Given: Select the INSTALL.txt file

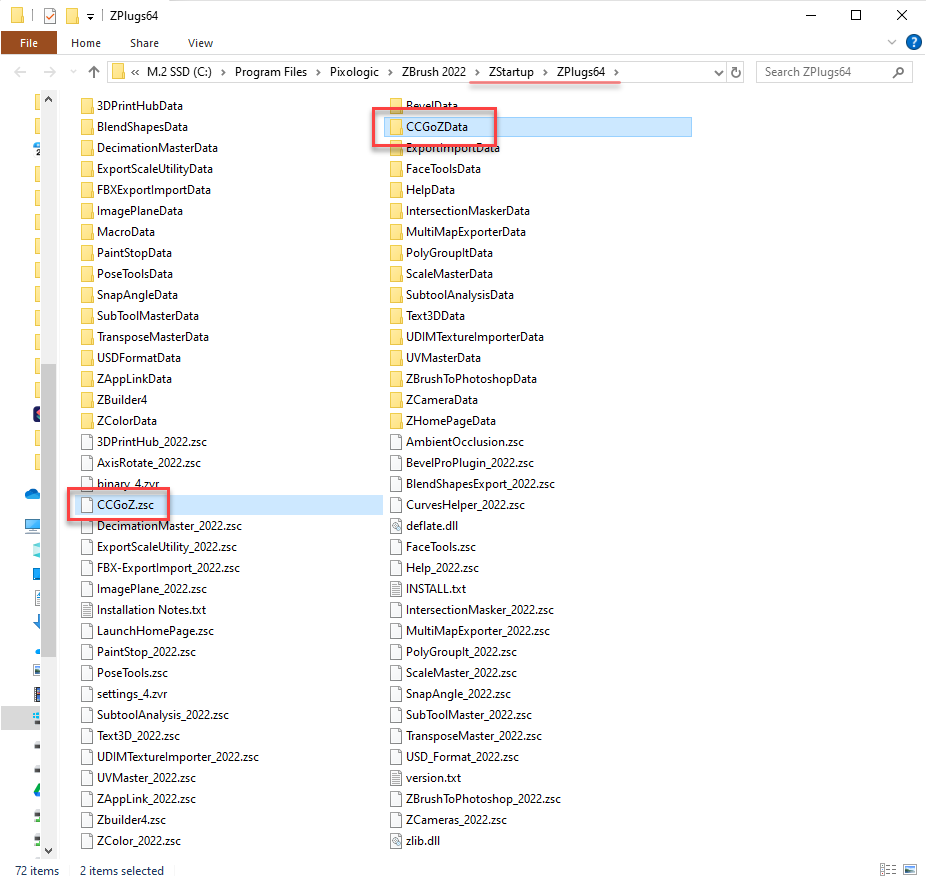Looking at the screenshot, I should tap(428, 589).
